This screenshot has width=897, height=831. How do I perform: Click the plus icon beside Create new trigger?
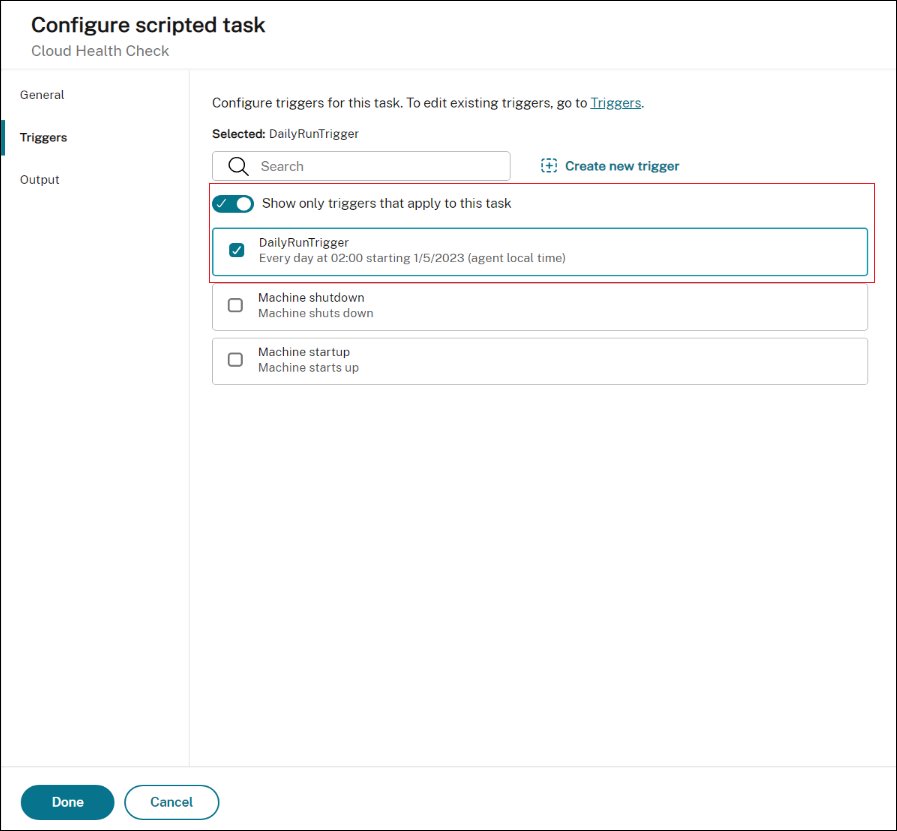pos(549,166)
